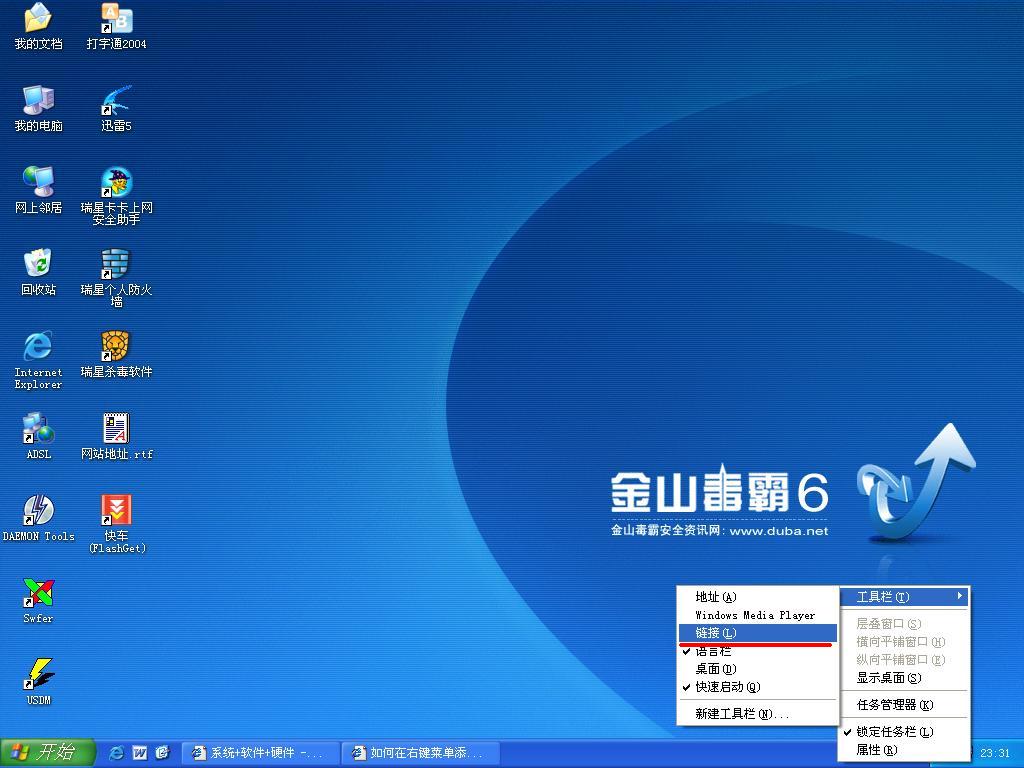Expand the 工具栏 submenu
The image size is (1024, 768).
tap(904, 597)
